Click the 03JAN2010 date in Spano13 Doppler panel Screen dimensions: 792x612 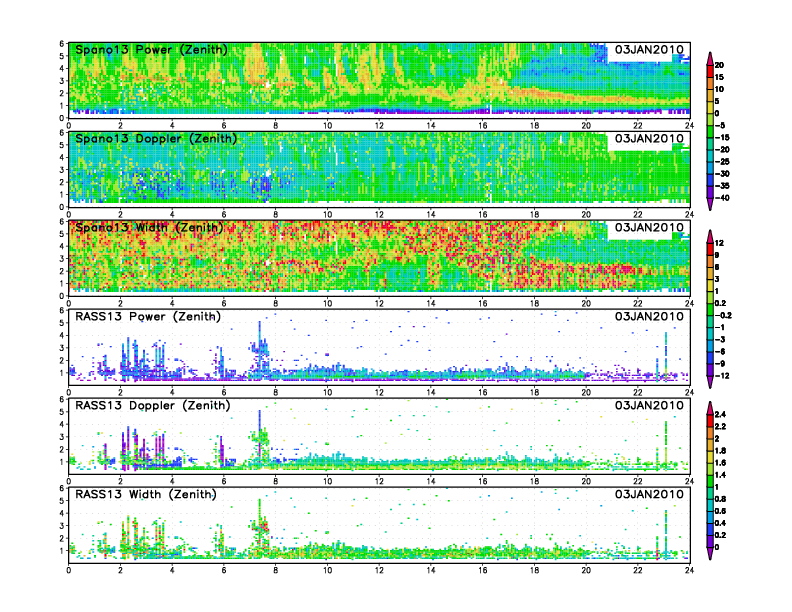click(x=649, y=139)
